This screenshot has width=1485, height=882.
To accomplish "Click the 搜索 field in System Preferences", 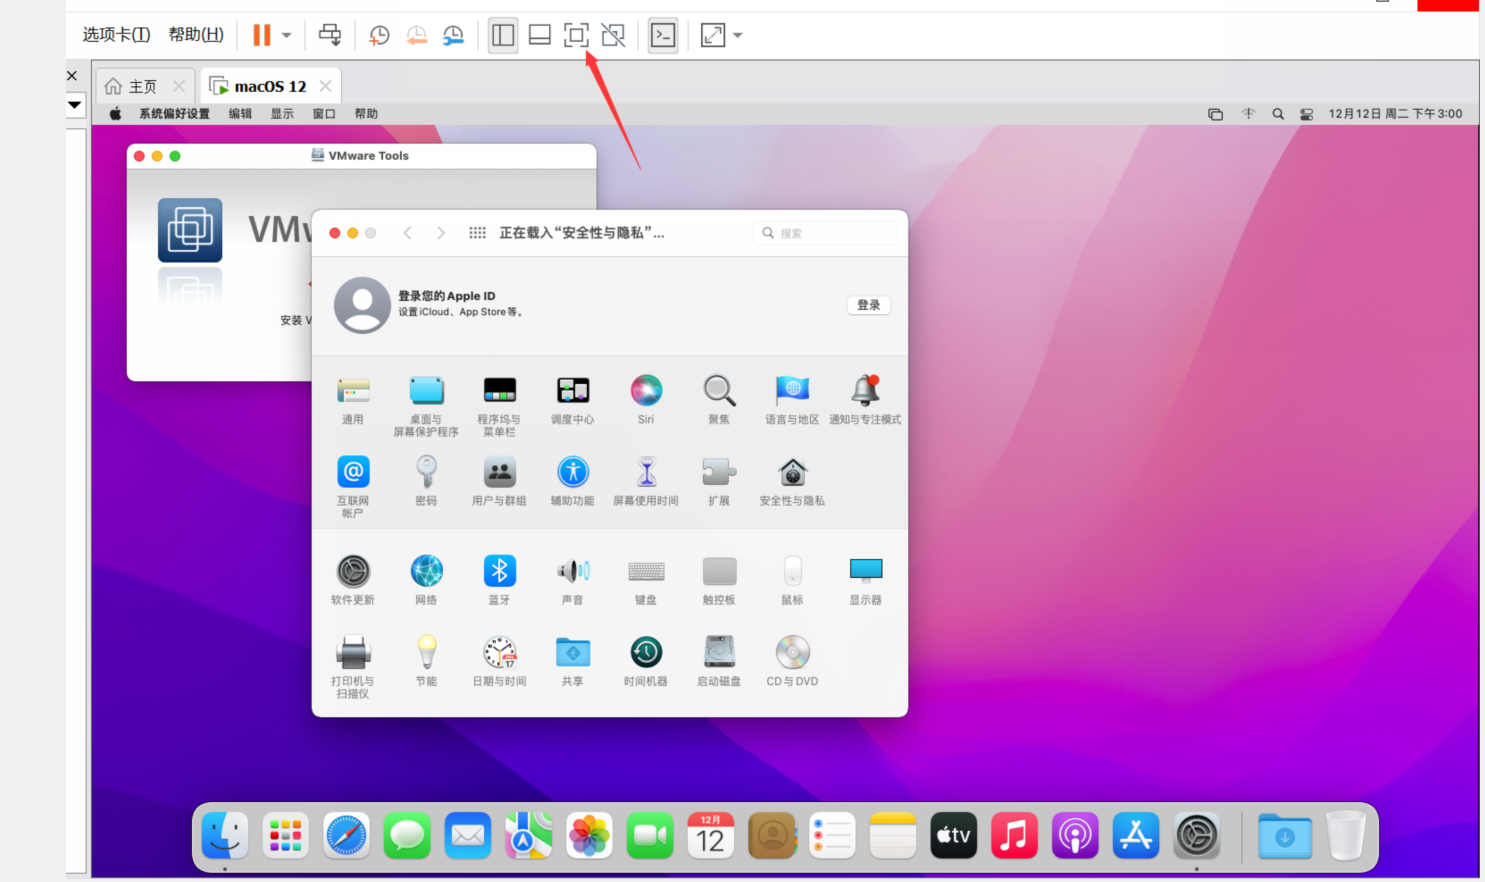I will coord(825,233).
